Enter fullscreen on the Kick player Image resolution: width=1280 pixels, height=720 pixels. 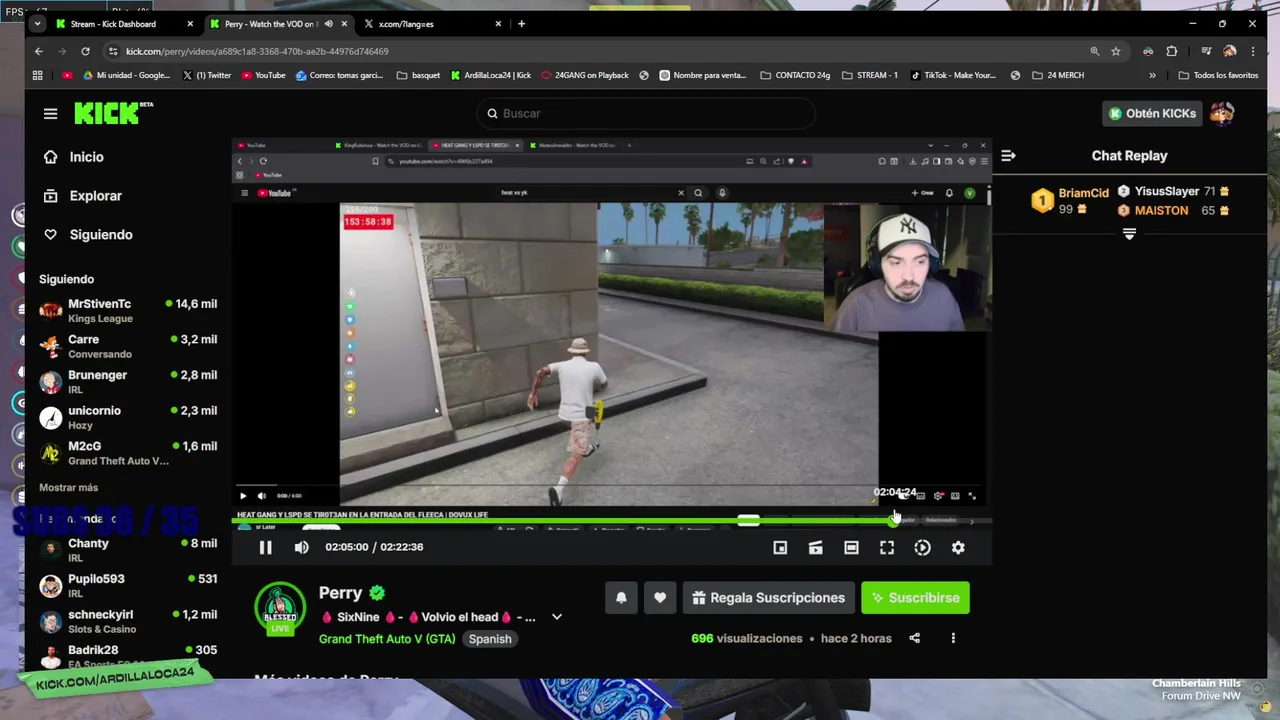click(x=887, y=547)
